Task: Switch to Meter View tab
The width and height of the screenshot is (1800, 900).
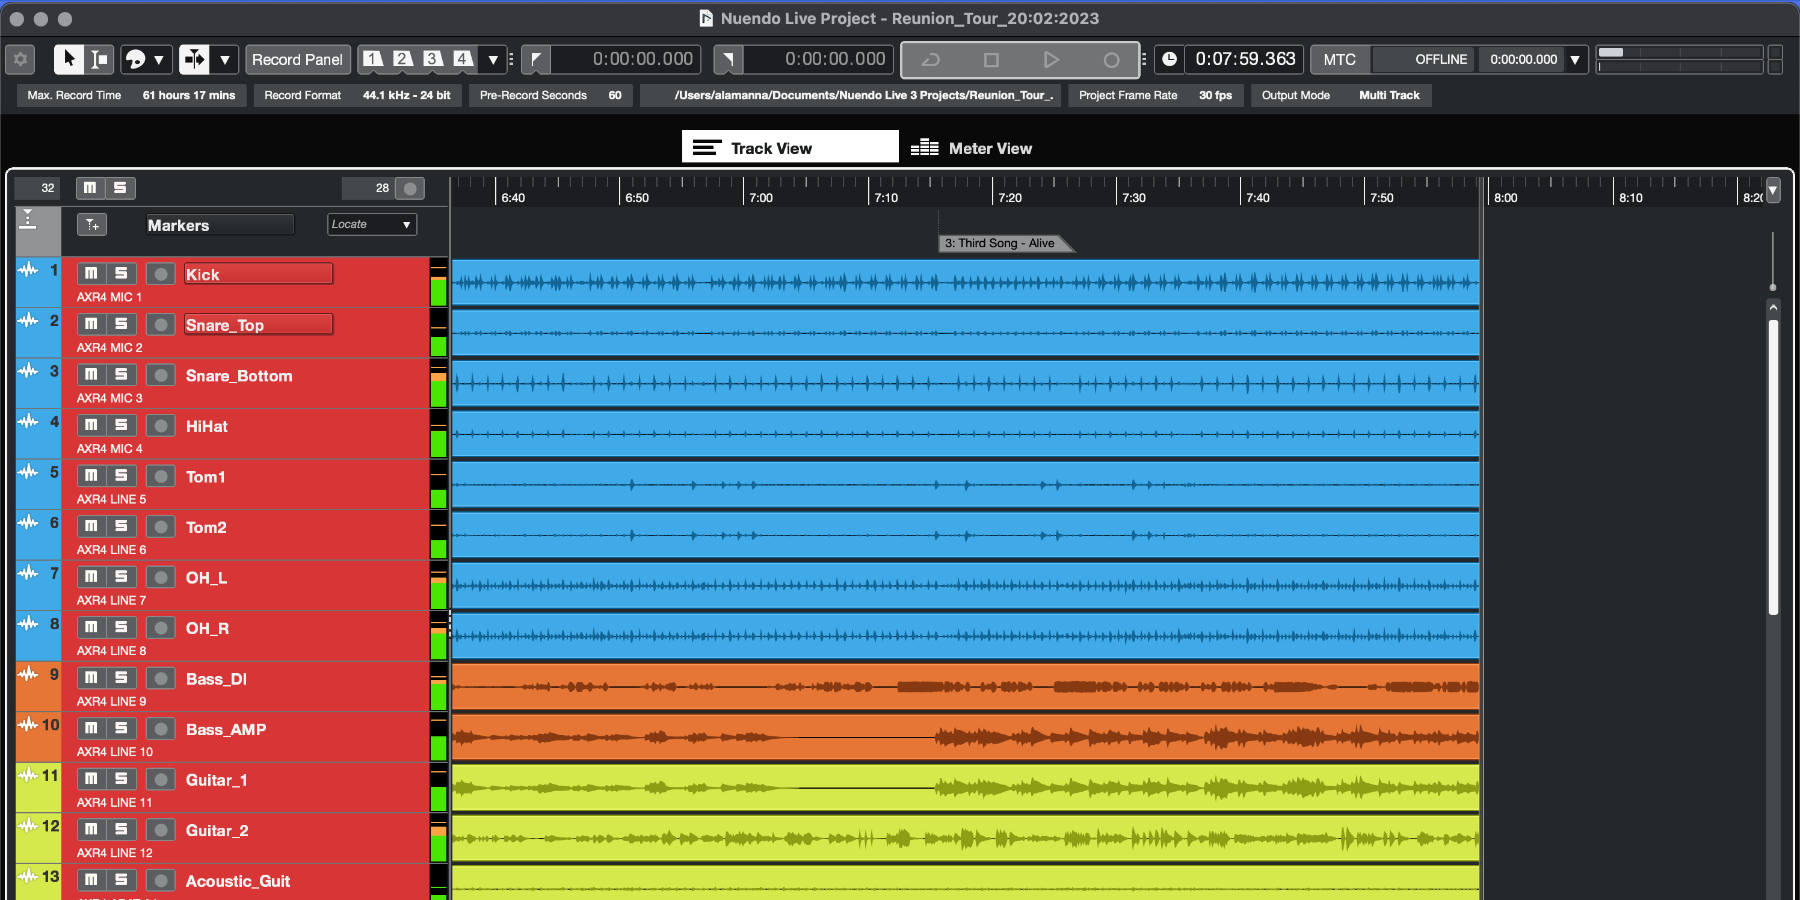Action: coord(971,148)
